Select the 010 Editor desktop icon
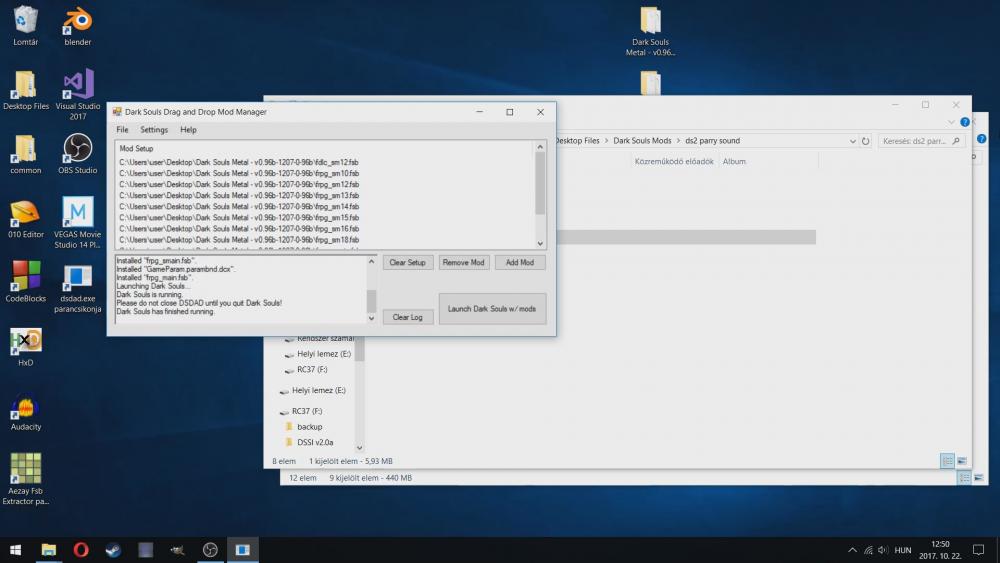Image resolution: width=1000 pixels, height=563 pixels. [x=25, y=214]
